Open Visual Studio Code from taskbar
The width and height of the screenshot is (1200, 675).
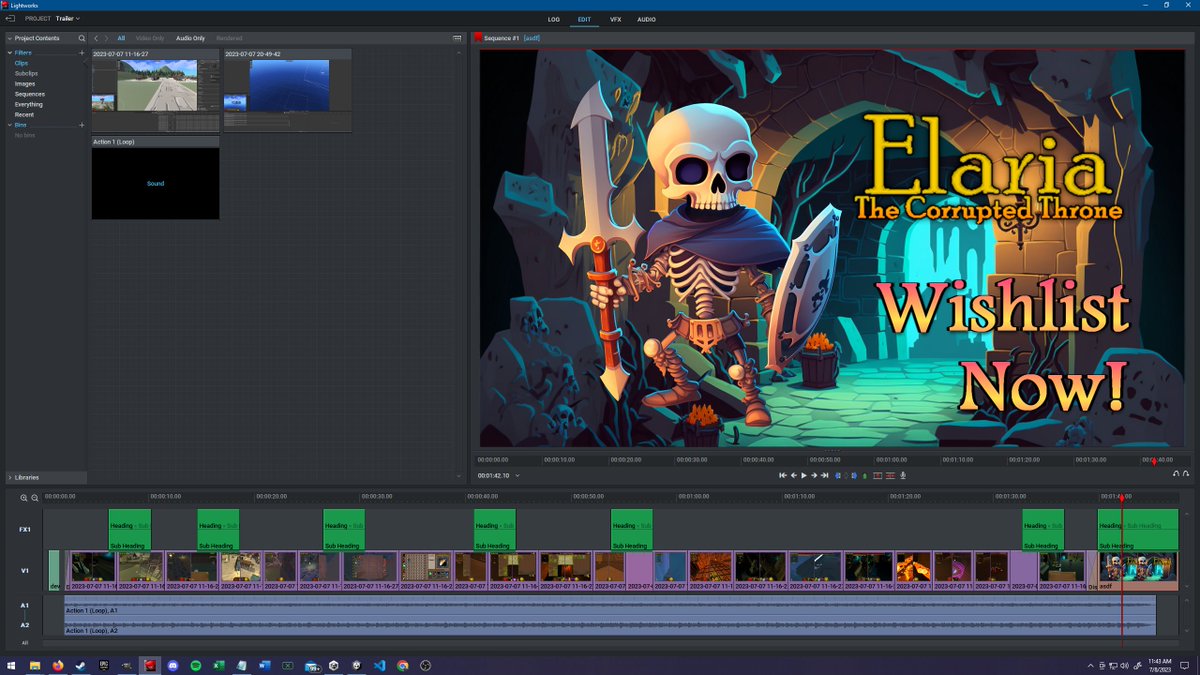380,665
